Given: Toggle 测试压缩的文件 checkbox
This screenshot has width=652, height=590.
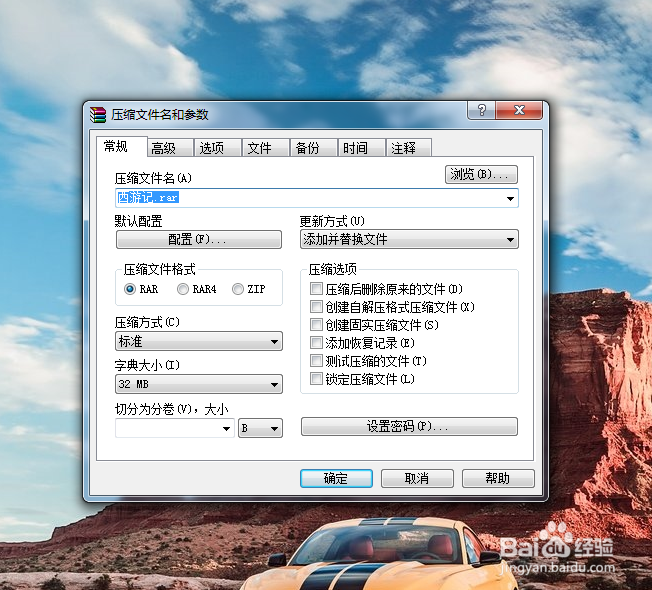Looking at the screenshot, I should [x=316, y=361].
